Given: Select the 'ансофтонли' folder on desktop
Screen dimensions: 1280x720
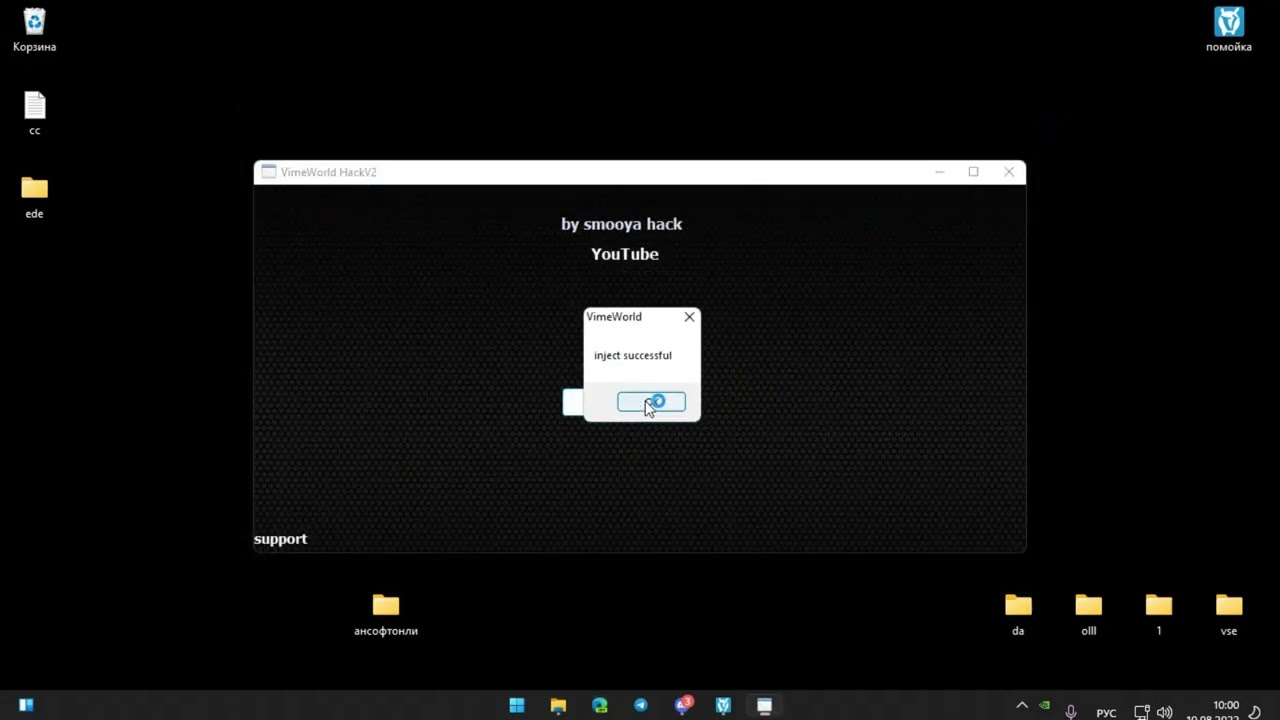Looking at the screenshot, I should (x=386, y=614).
